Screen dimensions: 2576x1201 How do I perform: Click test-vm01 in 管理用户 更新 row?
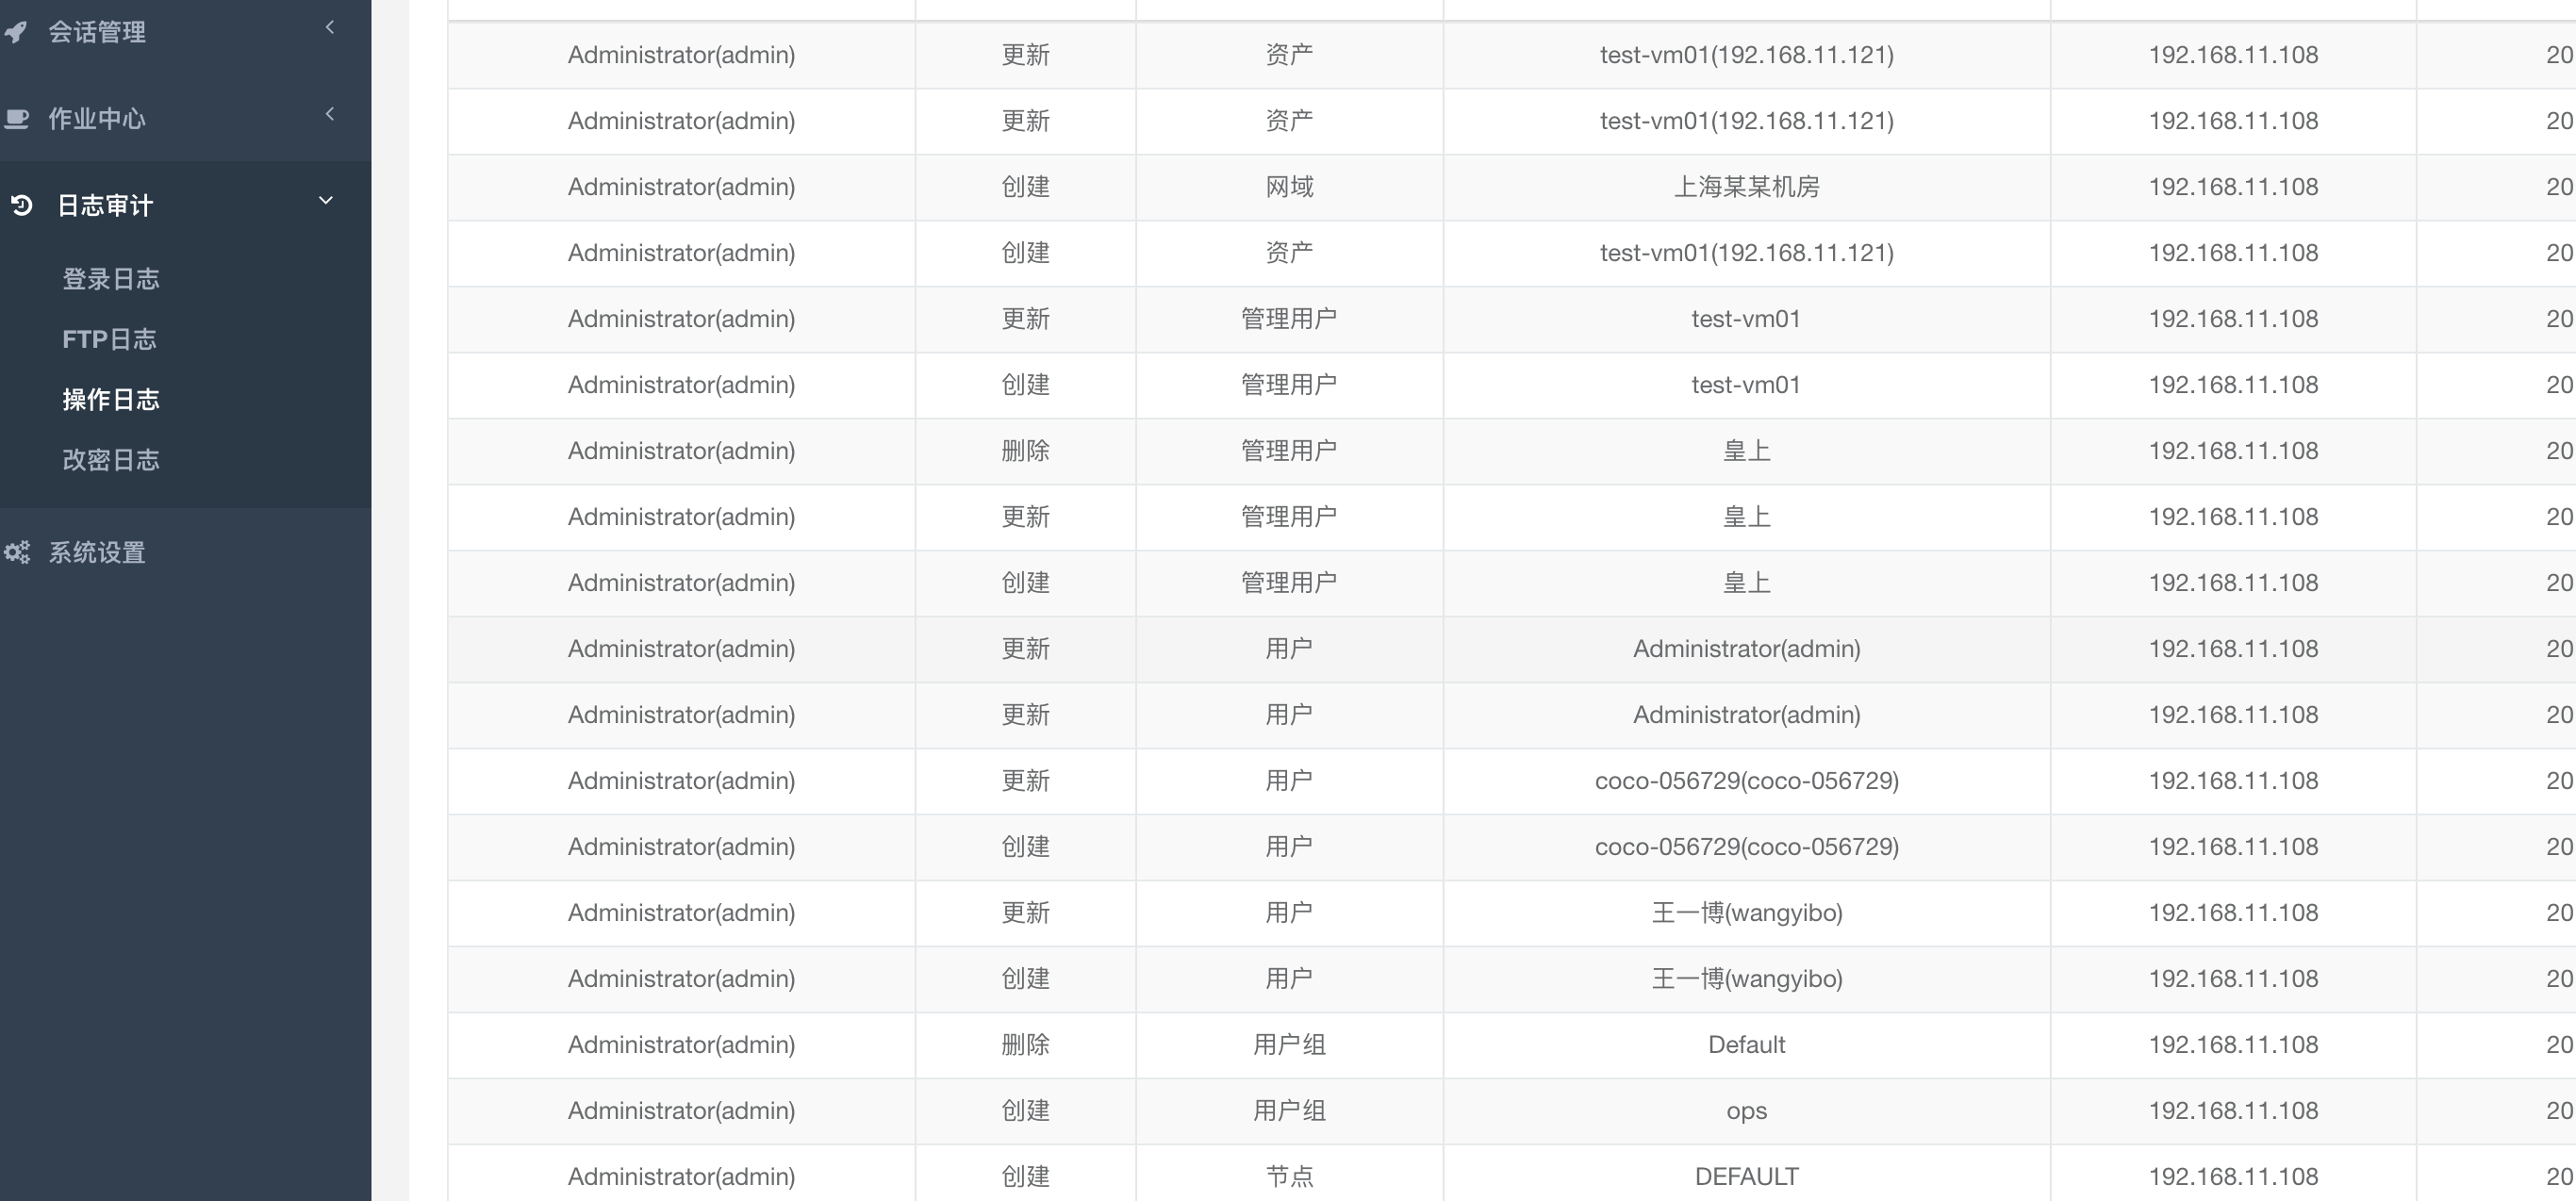click(1747, 319)
